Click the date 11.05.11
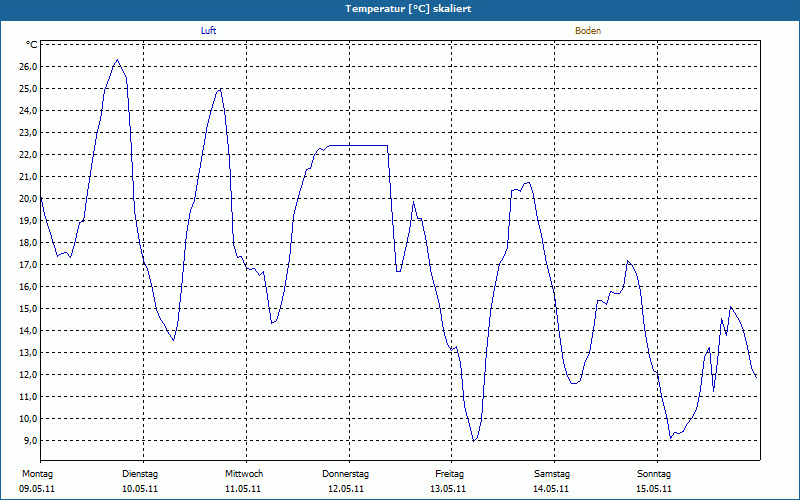 point(243,489)
